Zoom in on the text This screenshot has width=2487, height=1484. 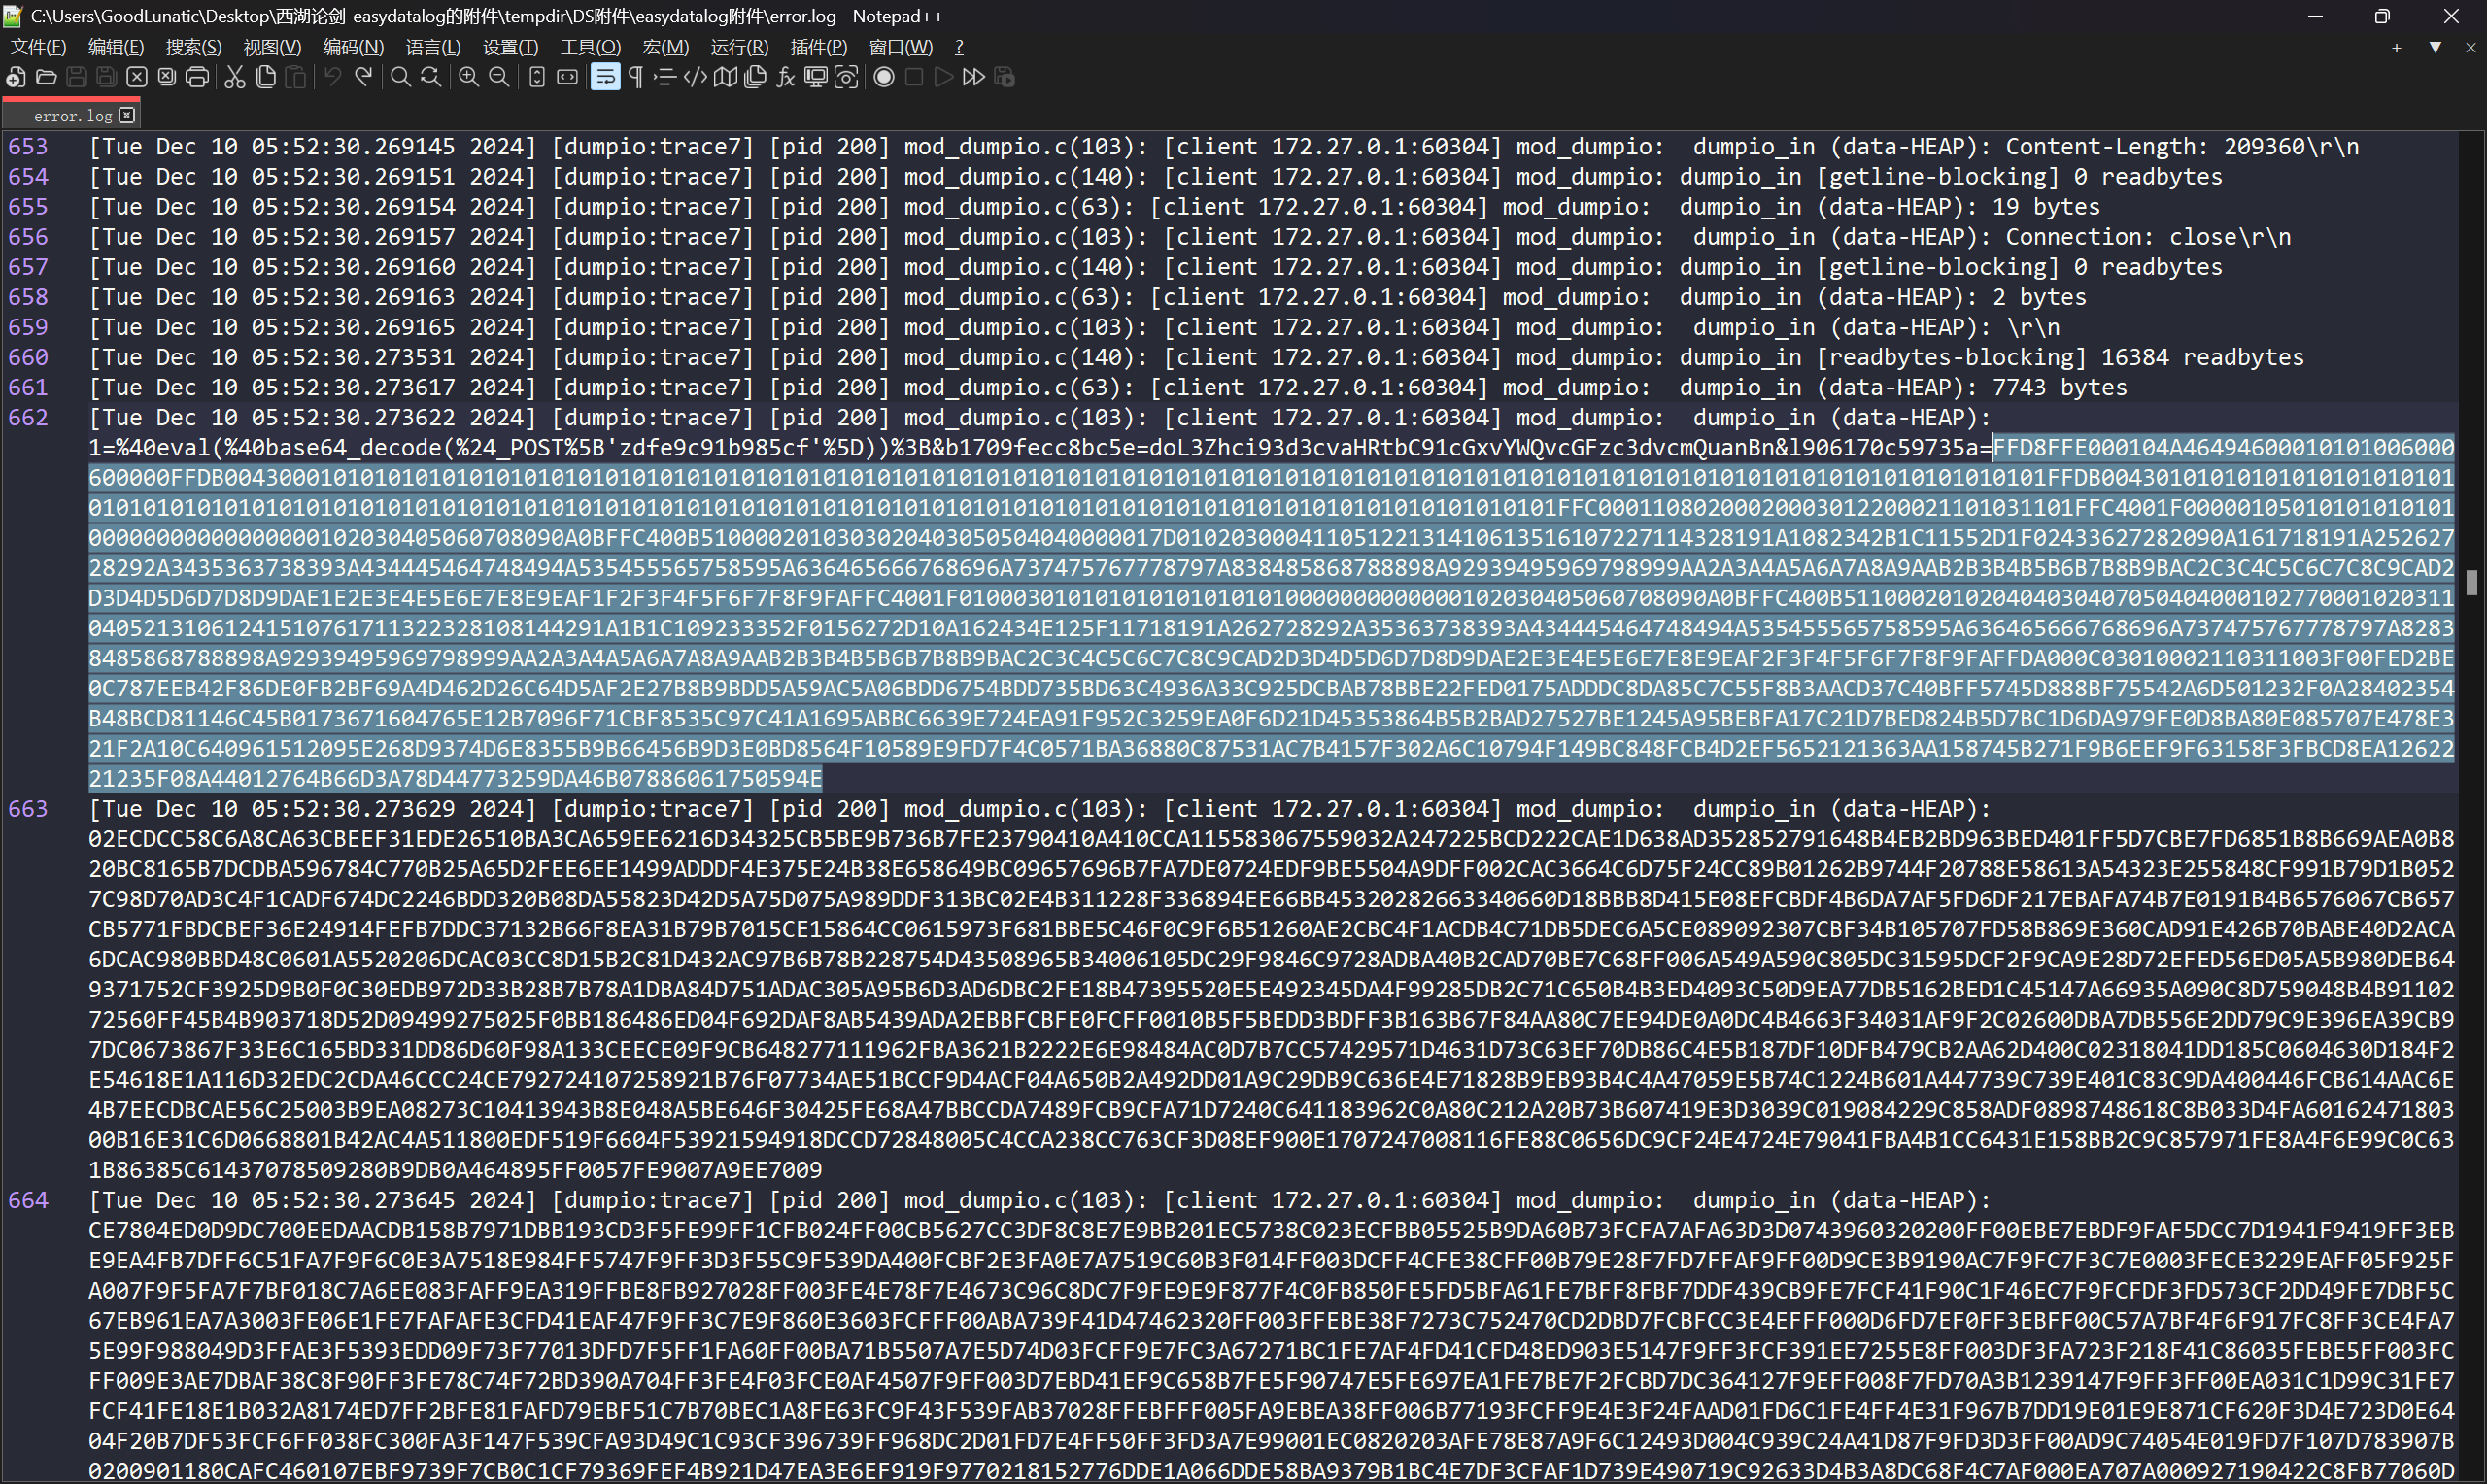point(468,77)
